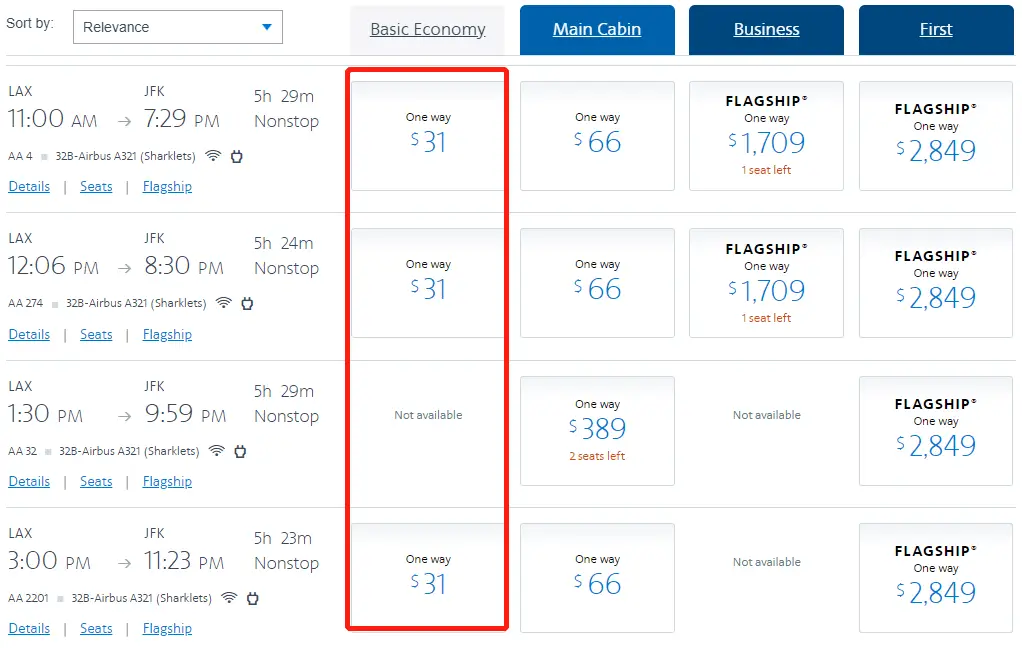Switch to Basic Economy fare tab
The width and height of the screenshot is (1022, 648).
(428, 30)
